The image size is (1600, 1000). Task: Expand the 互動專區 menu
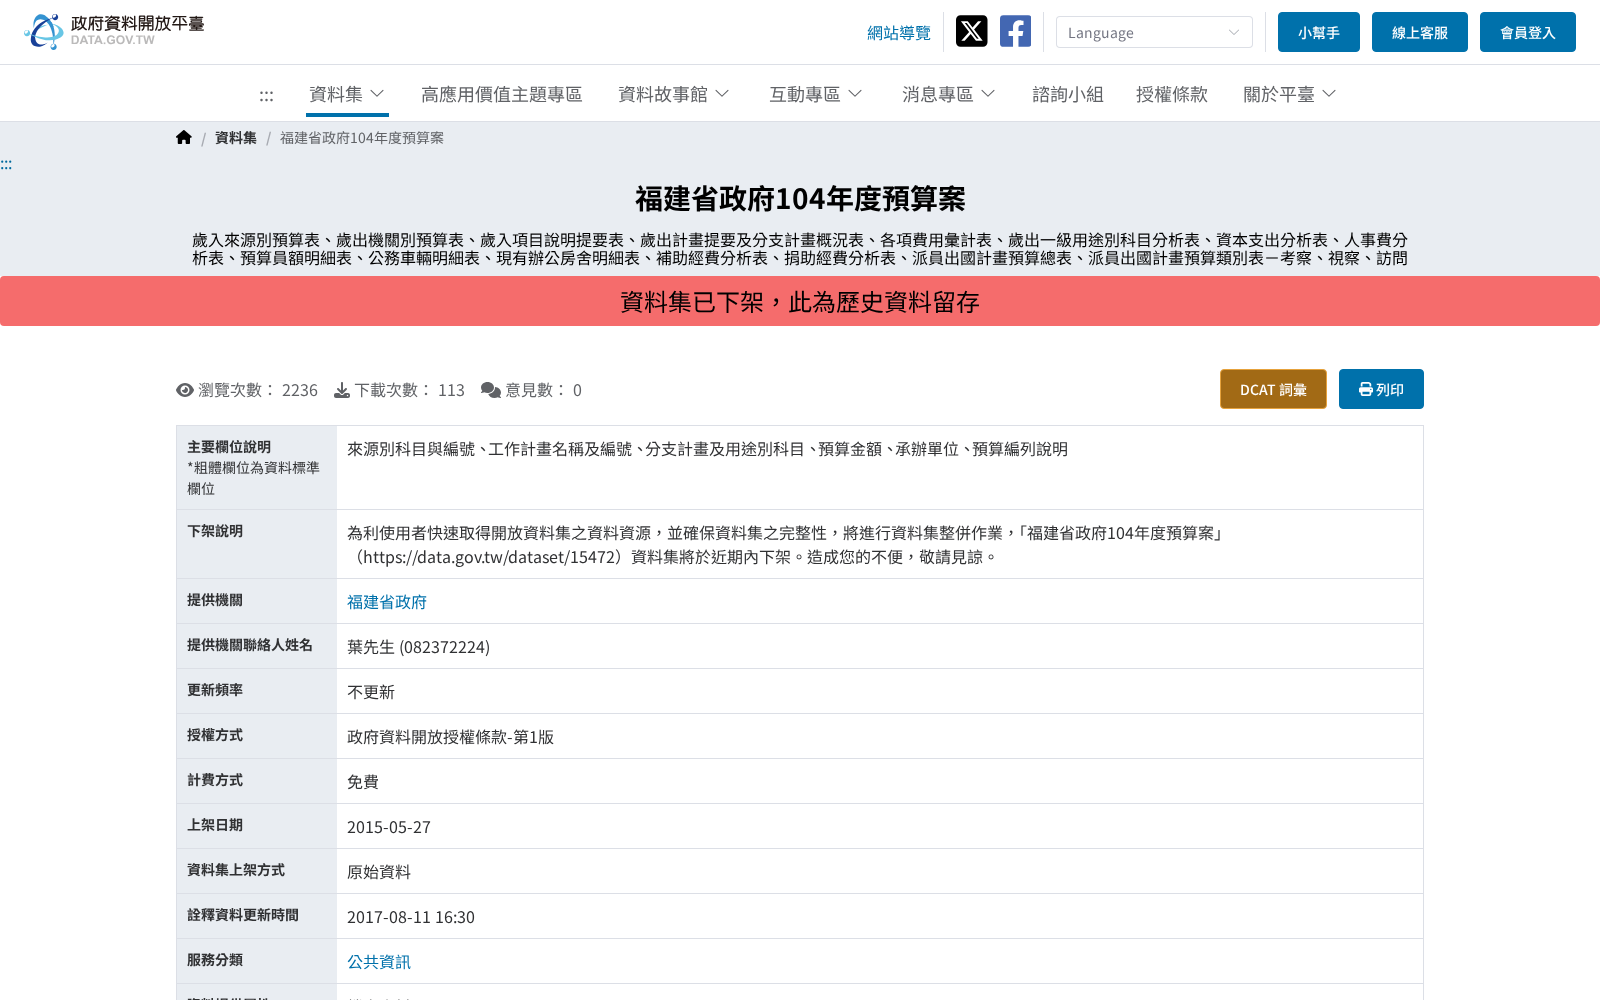coord(816,94)
